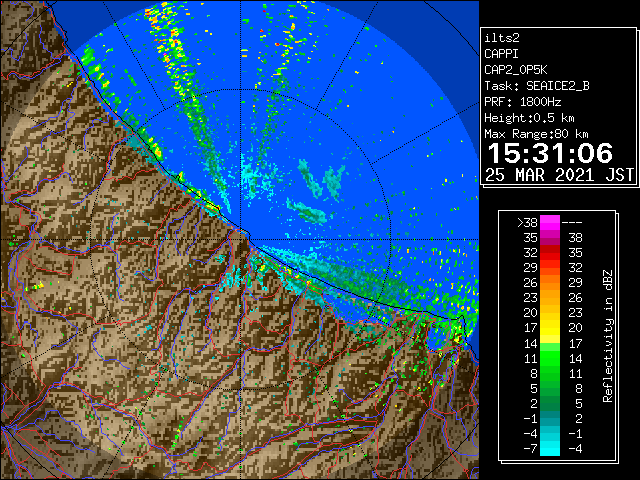Click the magenta >38 dBZ color swatch
Screen dimensions: 640x480
(x=550, y=222)
